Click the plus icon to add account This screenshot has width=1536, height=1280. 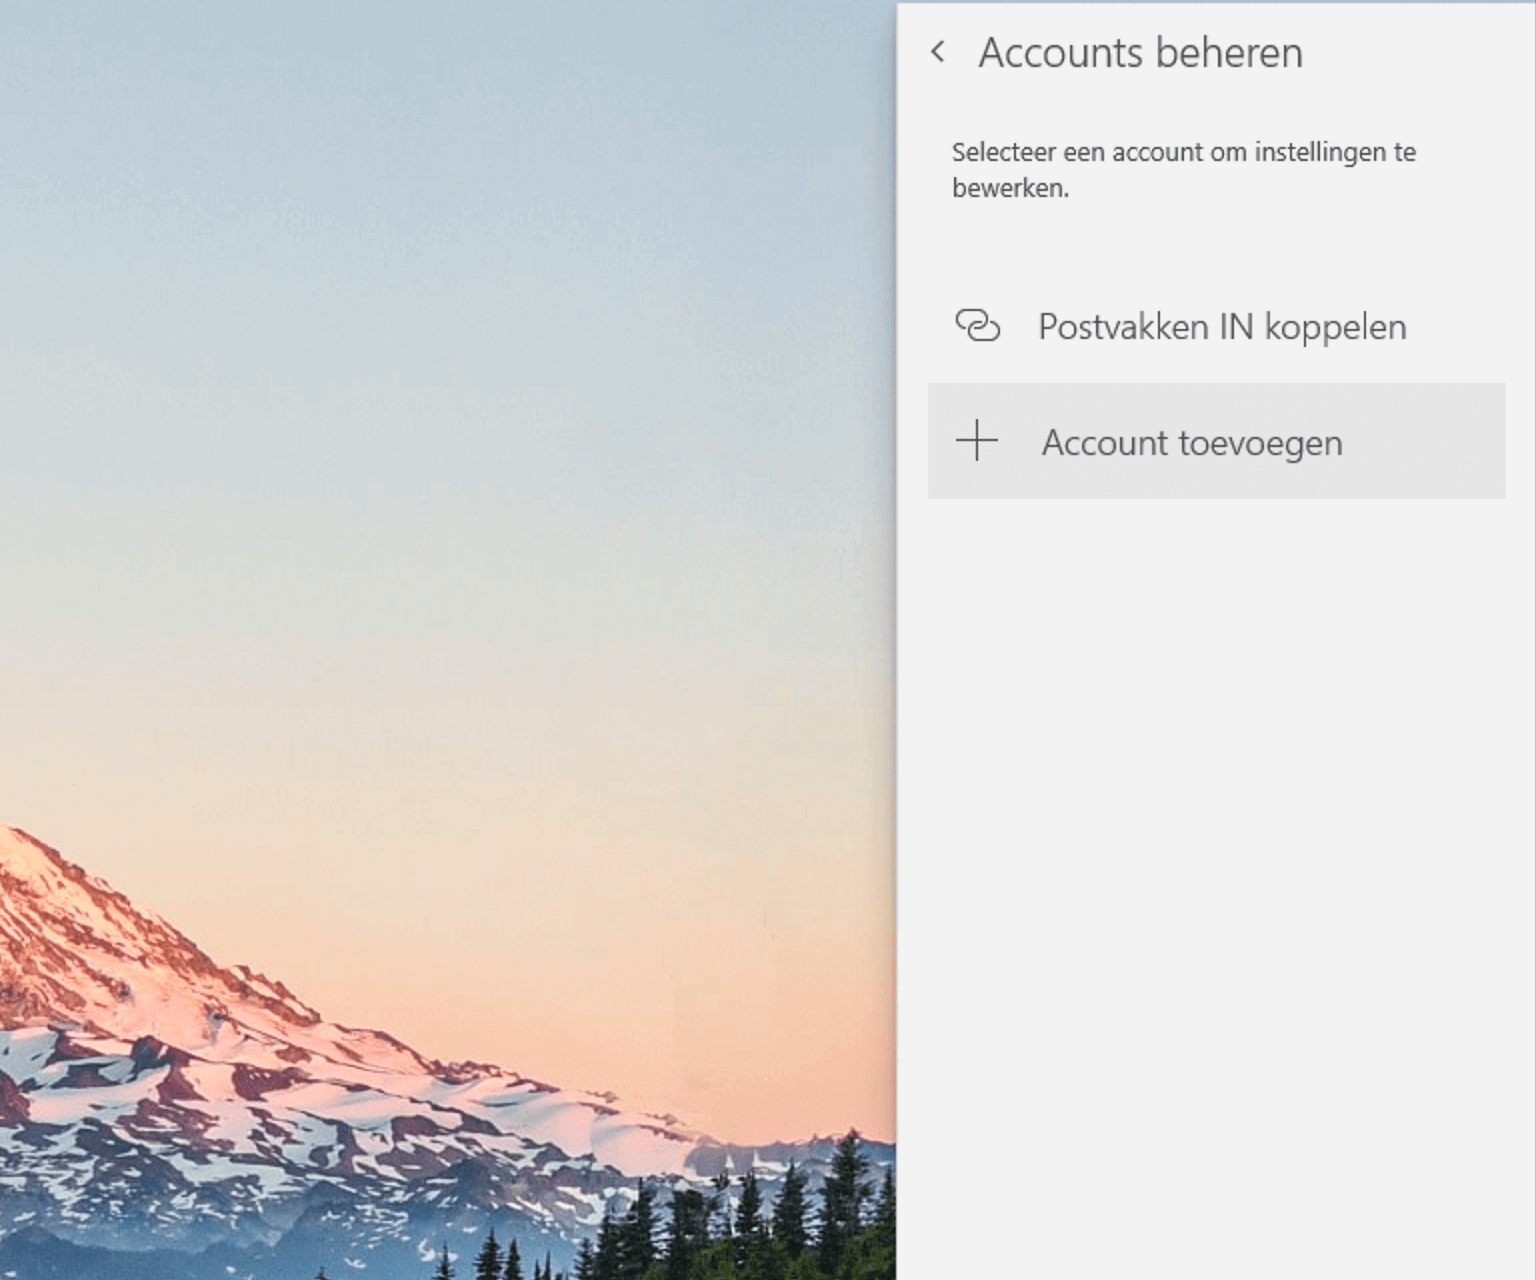click(x=977, y=441)
